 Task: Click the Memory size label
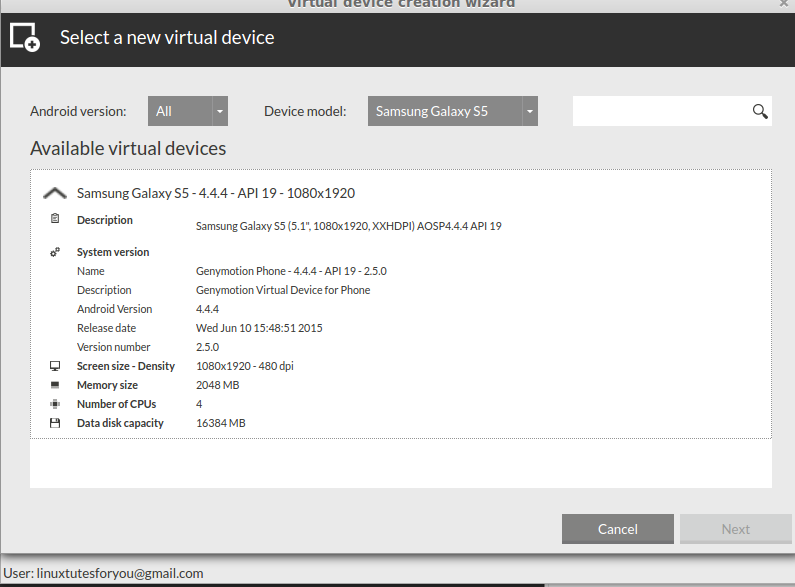107,385
